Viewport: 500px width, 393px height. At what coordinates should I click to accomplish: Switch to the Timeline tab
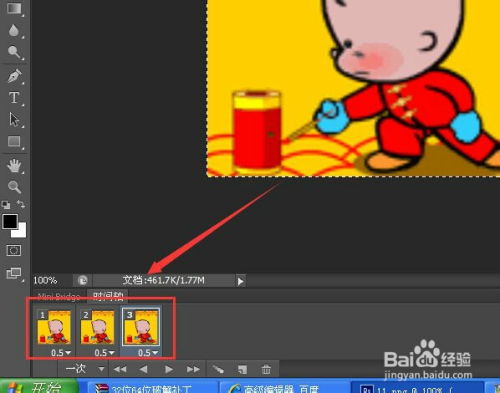[x=108, y=296]
